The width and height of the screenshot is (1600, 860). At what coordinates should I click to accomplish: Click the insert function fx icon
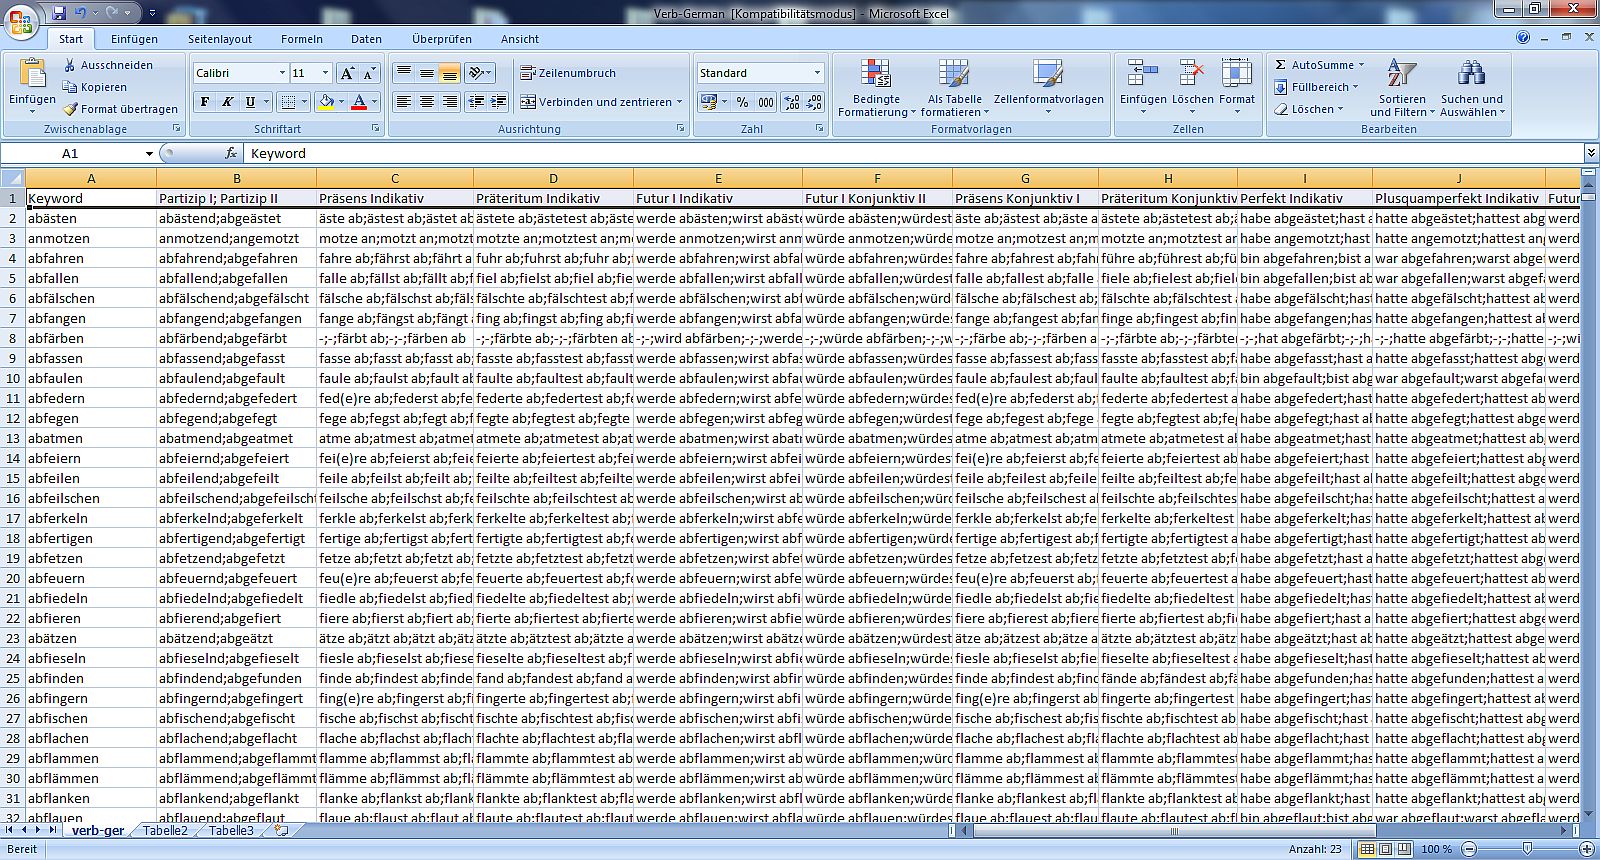coord(231,153)
